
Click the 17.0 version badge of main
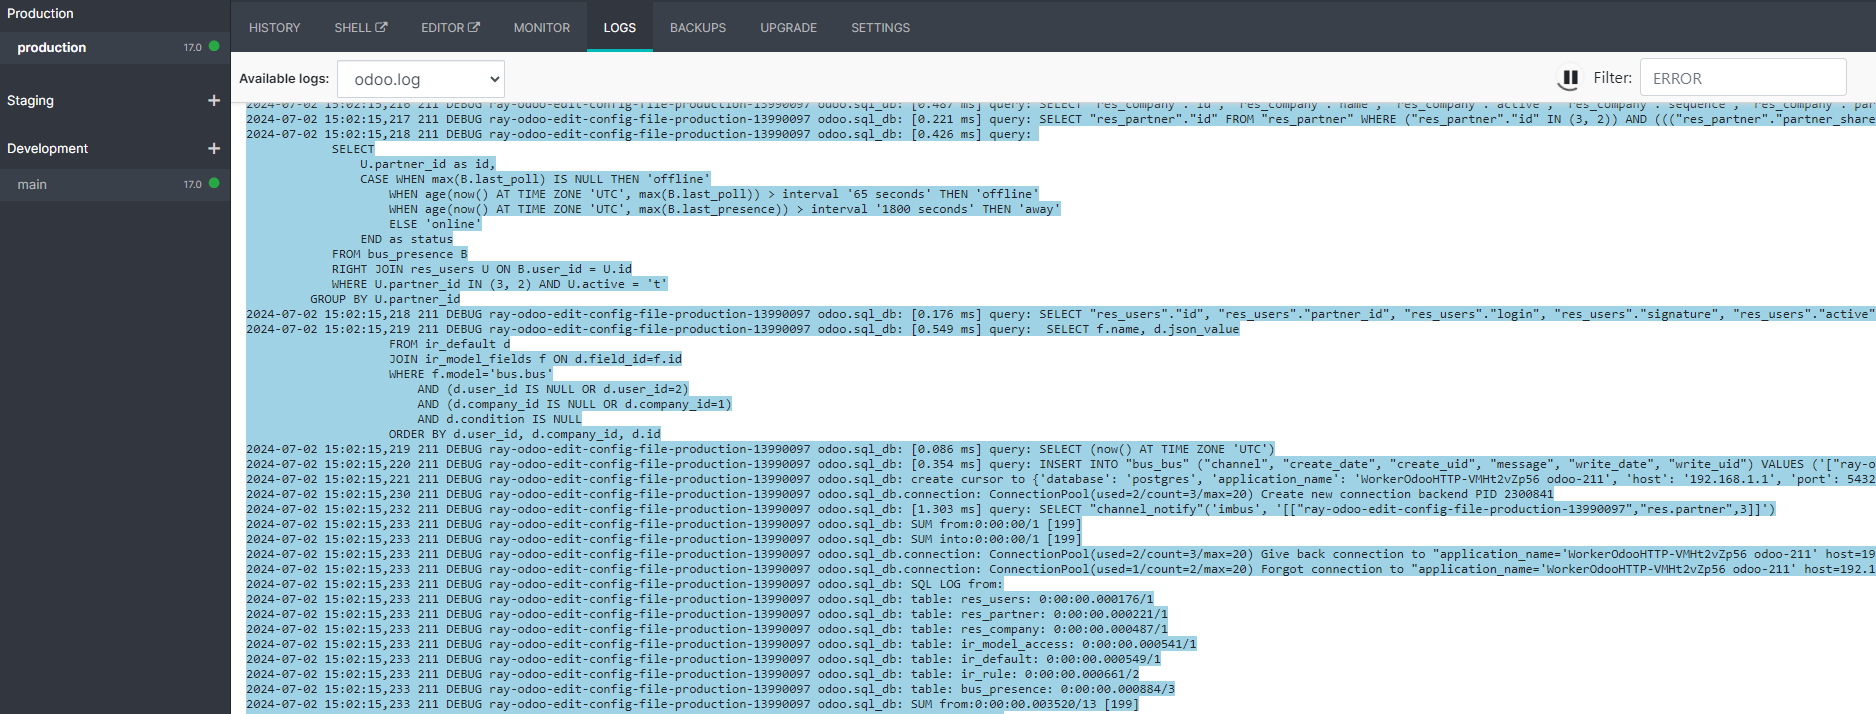tap(193, 184)
